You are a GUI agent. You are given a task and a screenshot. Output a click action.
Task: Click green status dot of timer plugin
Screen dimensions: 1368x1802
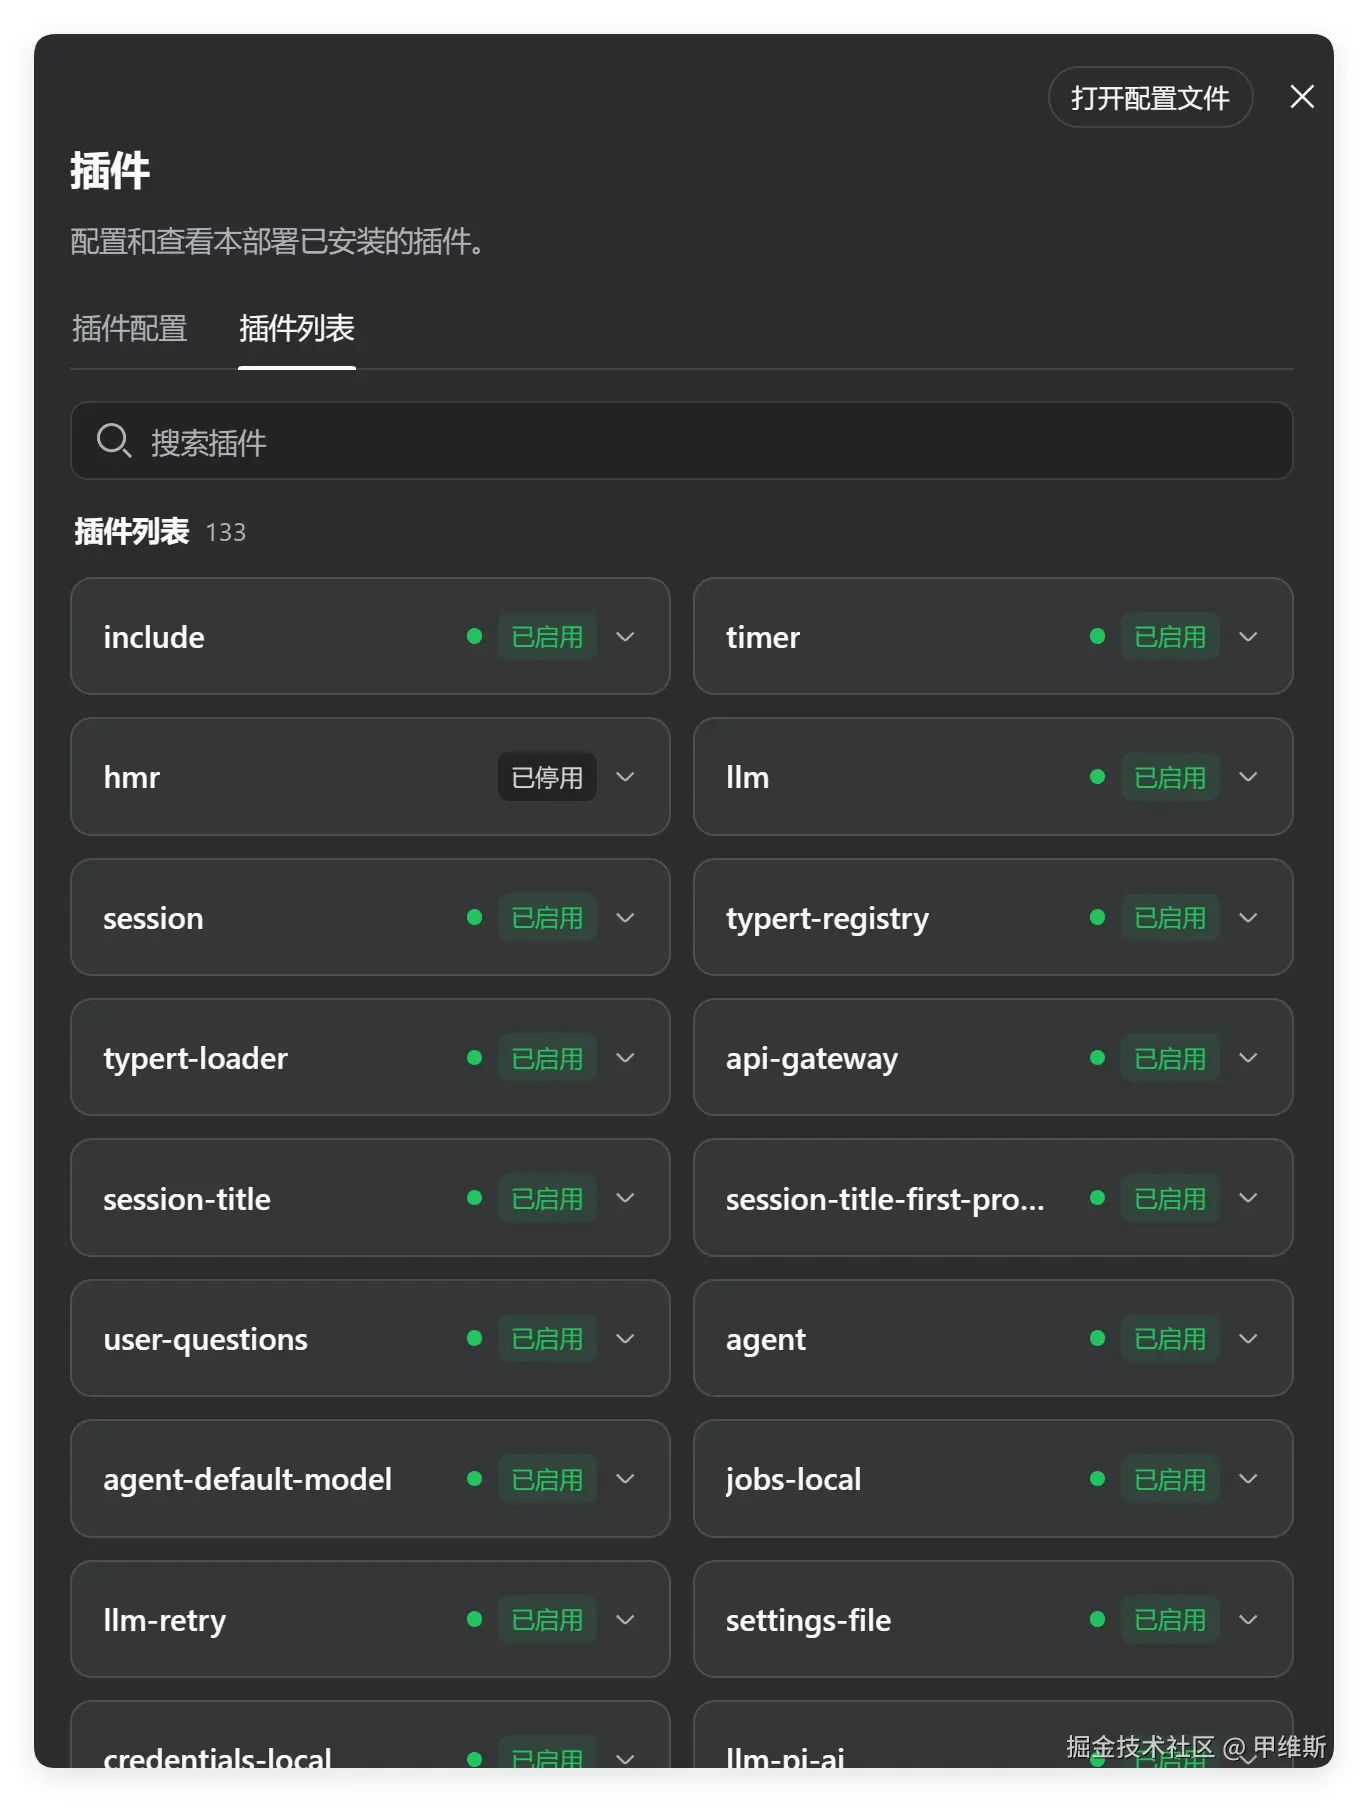click(1097, 636)
